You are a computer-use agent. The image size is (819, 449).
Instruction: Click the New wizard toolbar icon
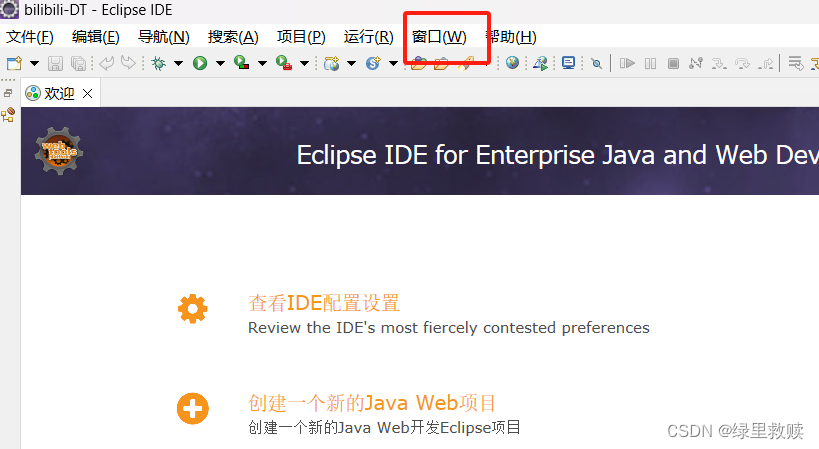pyautogui.click(x=14, y=64)
